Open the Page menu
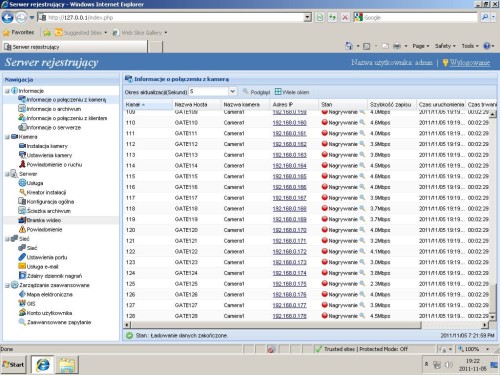This screenshot has height=375, width=500. click(421, 46)
